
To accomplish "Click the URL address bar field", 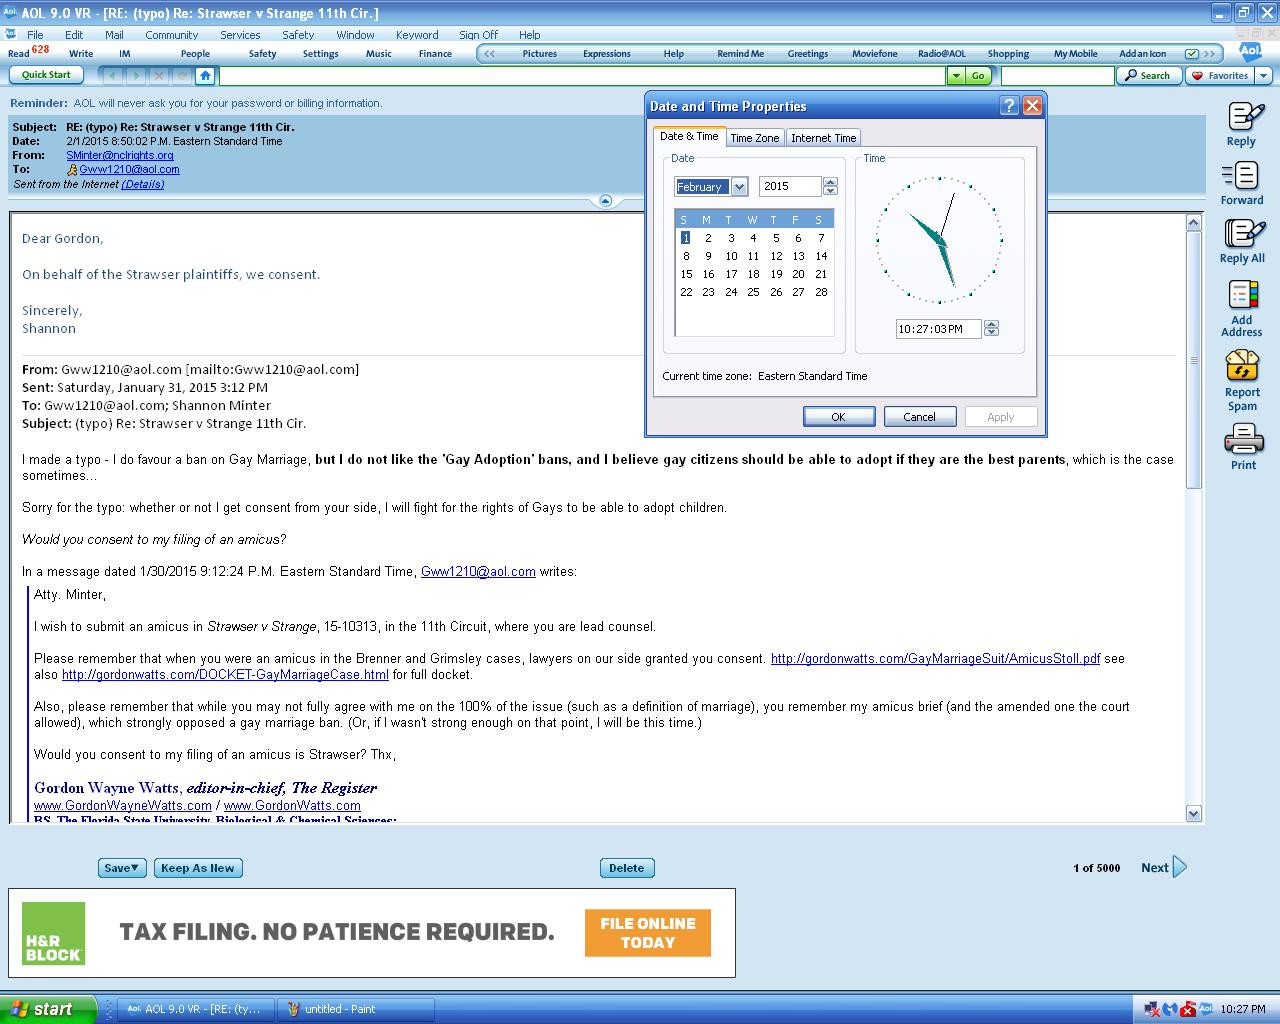I will pos(582,75).
